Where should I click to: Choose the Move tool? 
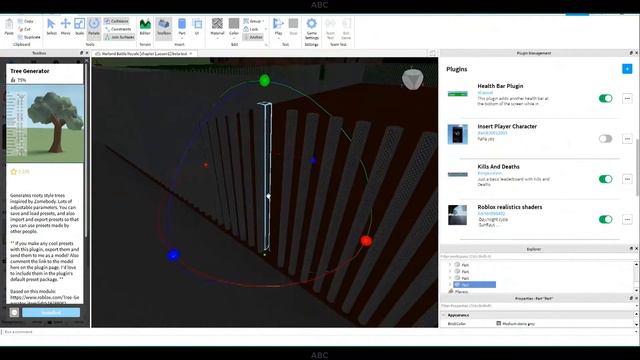click(x=65, y=27)
